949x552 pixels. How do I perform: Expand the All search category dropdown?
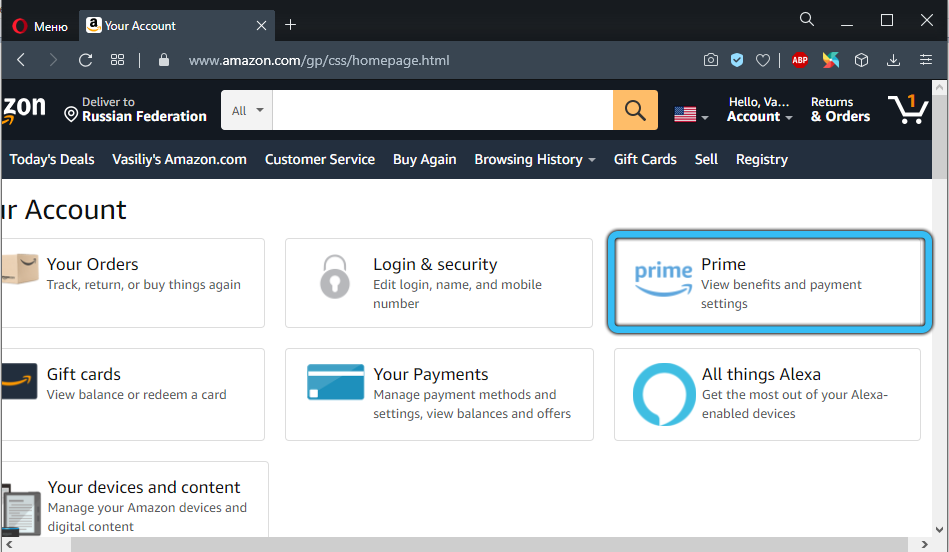tap(247, 110)
